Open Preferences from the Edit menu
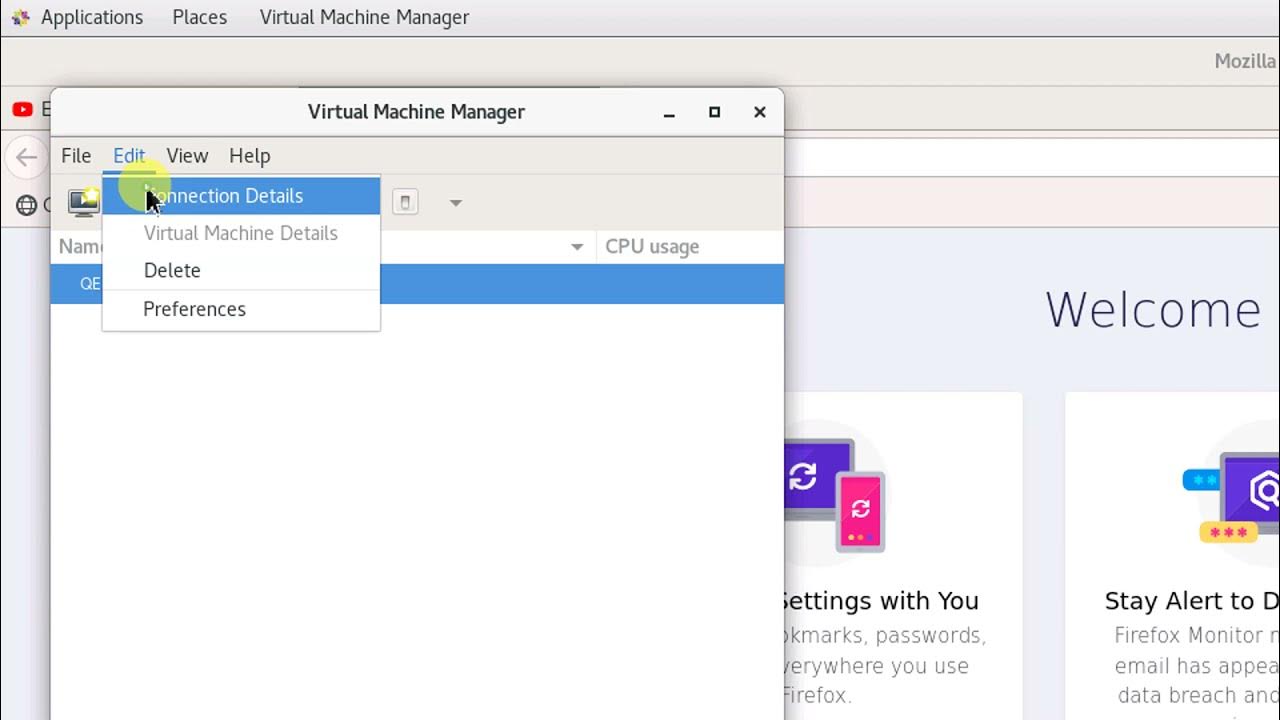Screen dimensions: 1280x720 click(194, 309)
